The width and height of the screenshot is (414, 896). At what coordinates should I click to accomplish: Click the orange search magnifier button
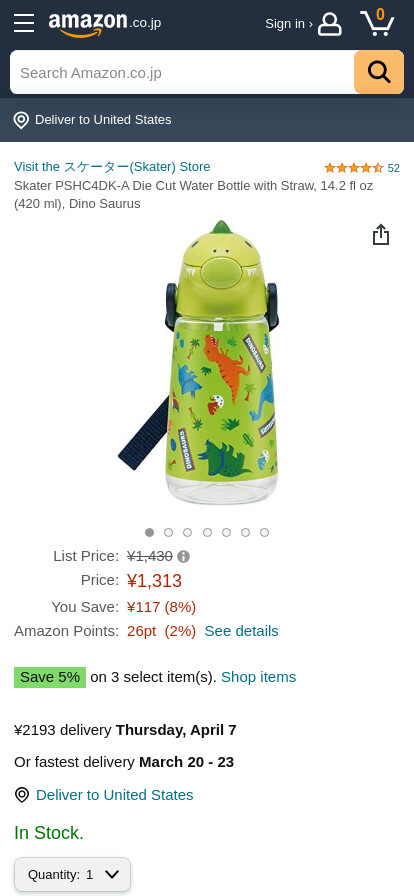(x=379, y=72)
